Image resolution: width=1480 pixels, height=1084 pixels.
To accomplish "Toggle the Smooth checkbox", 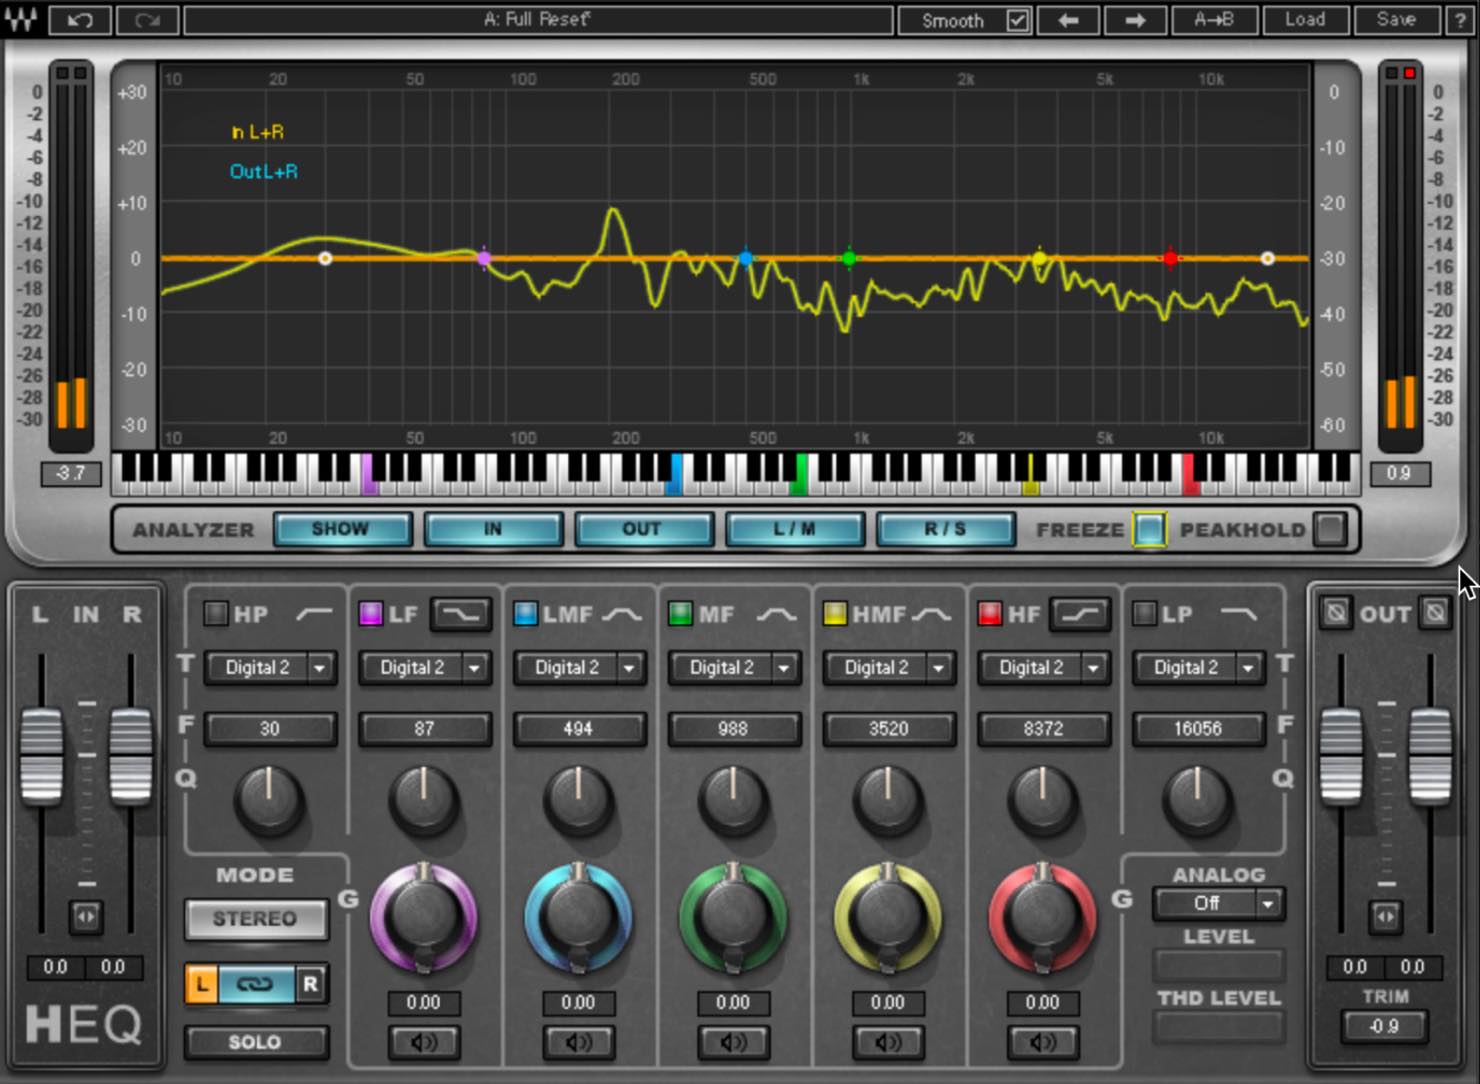I will click(1017, 20).
